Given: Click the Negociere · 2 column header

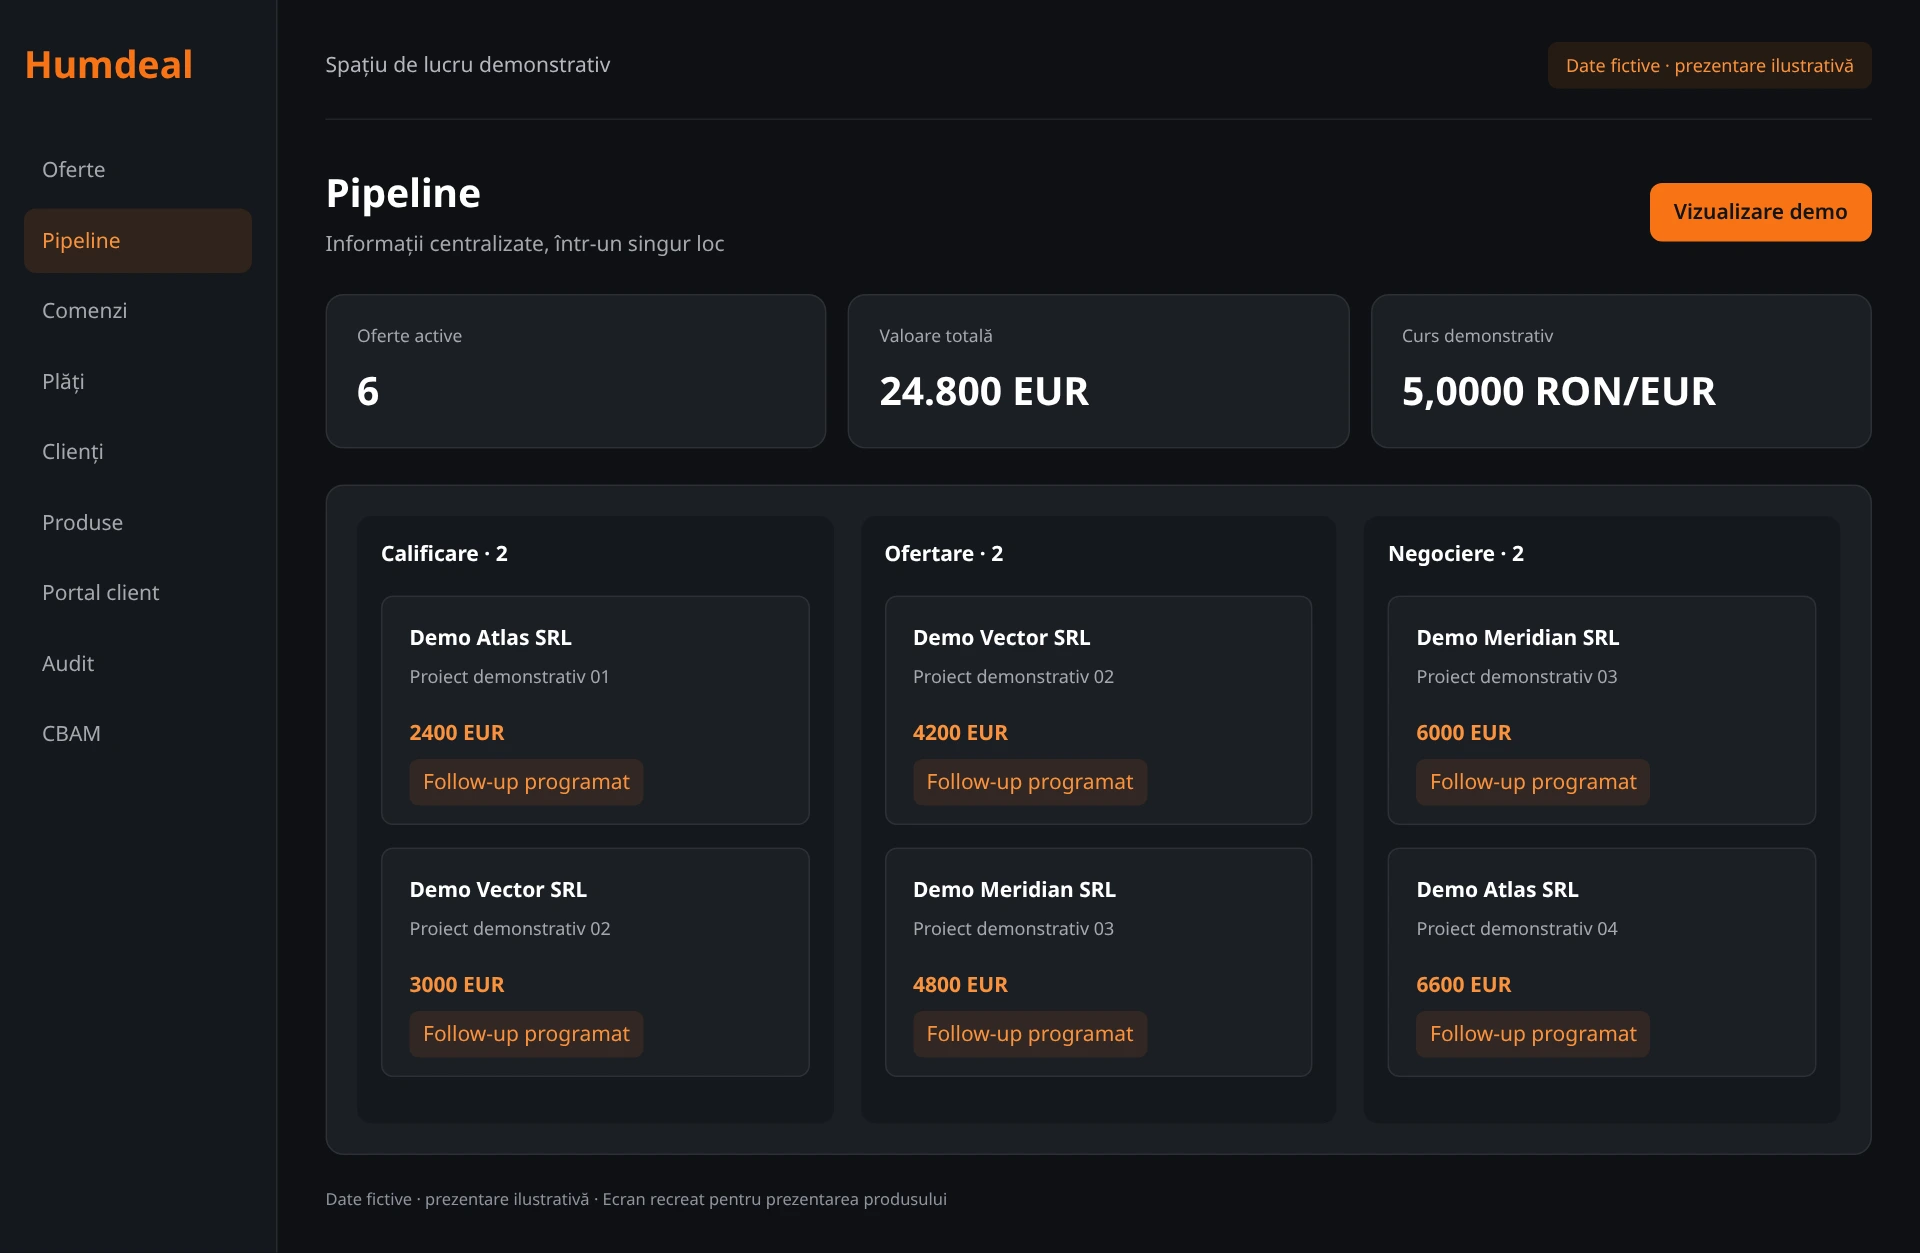Looking at the screenshot, I should click(x=1456, y=554).
